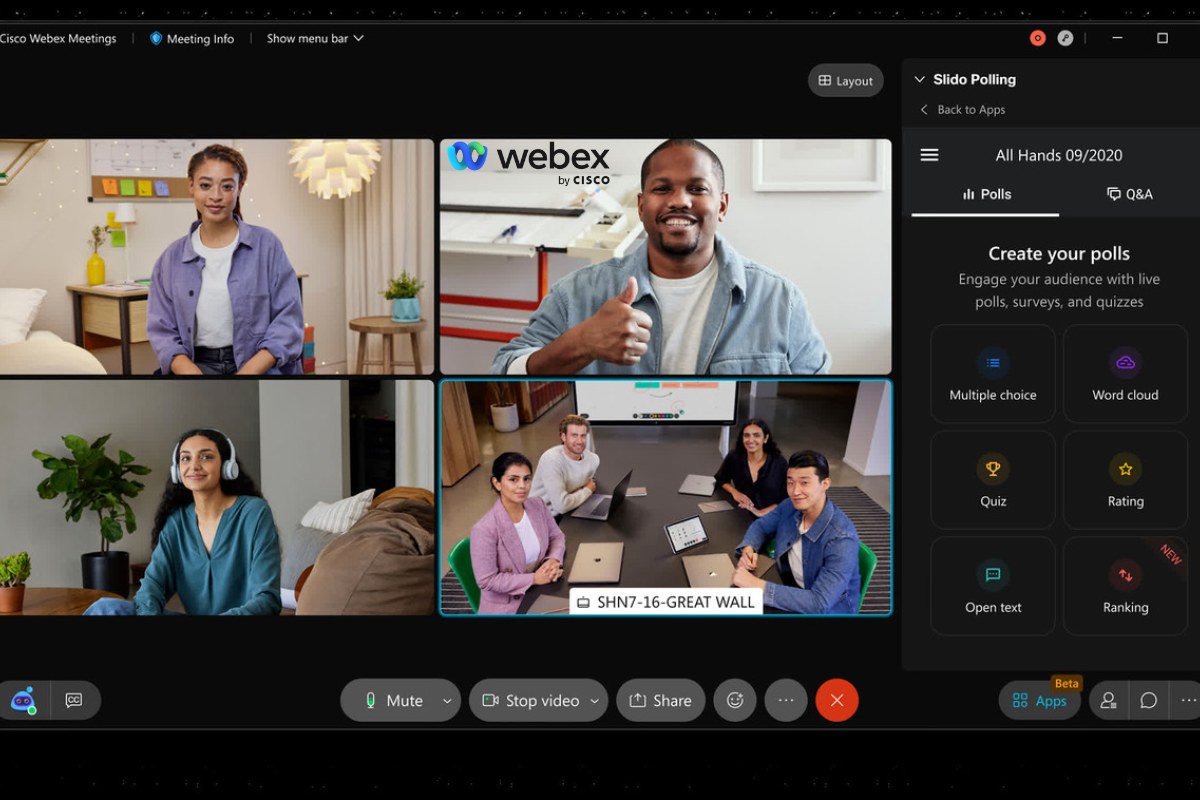Create a Quiz poll
1200x800 pixels.
(993, 480)
